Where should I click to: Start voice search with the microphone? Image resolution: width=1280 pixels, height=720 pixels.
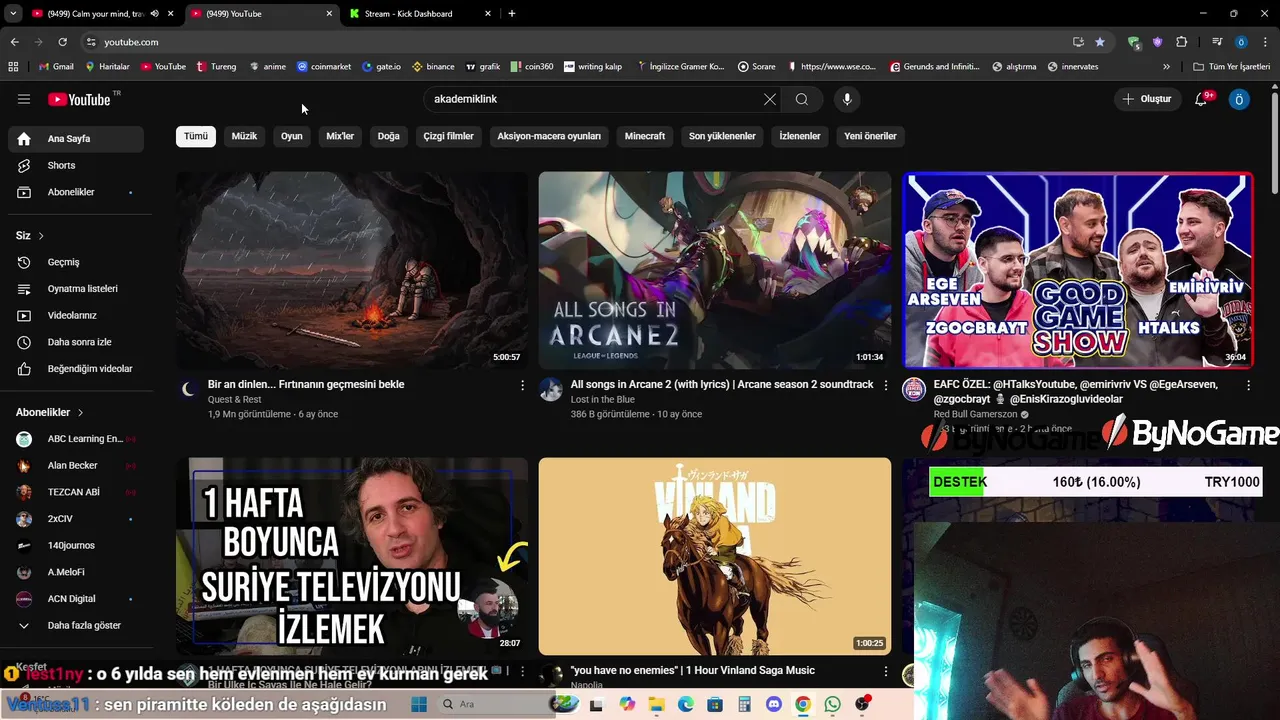click(x=847, y=99)
